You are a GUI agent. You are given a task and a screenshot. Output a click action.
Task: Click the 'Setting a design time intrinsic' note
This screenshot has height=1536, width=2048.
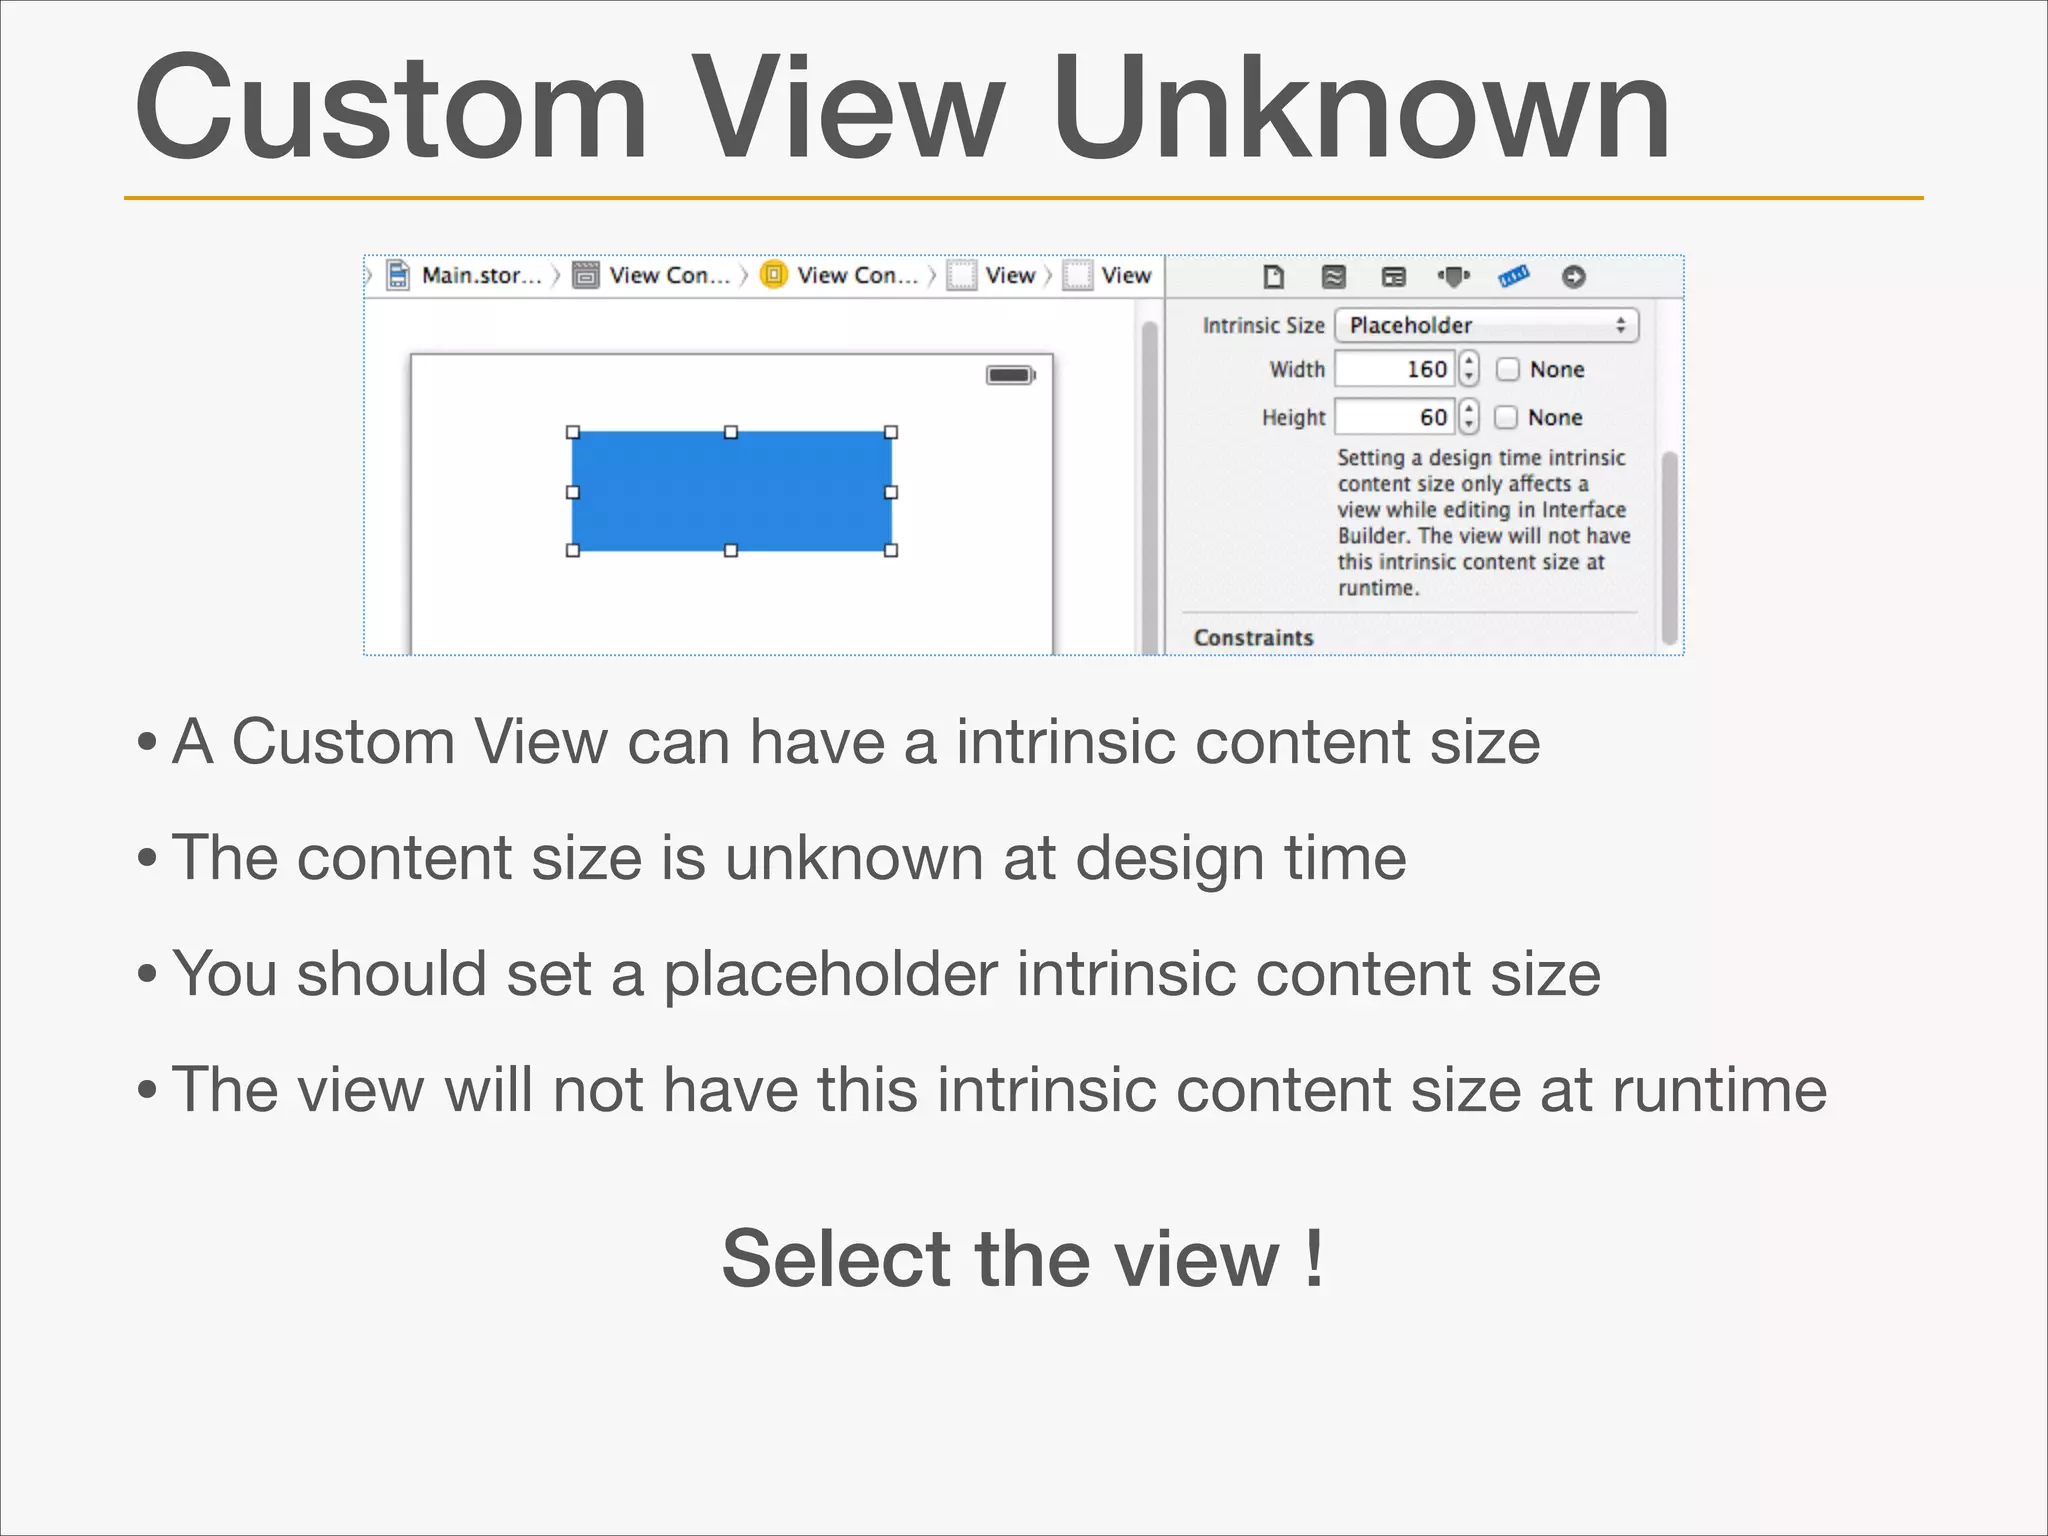click(x=1484, y=522)
